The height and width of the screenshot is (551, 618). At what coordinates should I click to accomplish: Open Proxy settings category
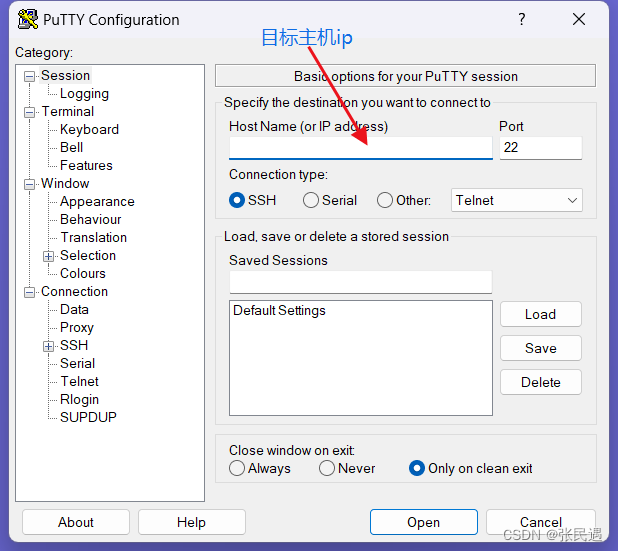(77, 328)
